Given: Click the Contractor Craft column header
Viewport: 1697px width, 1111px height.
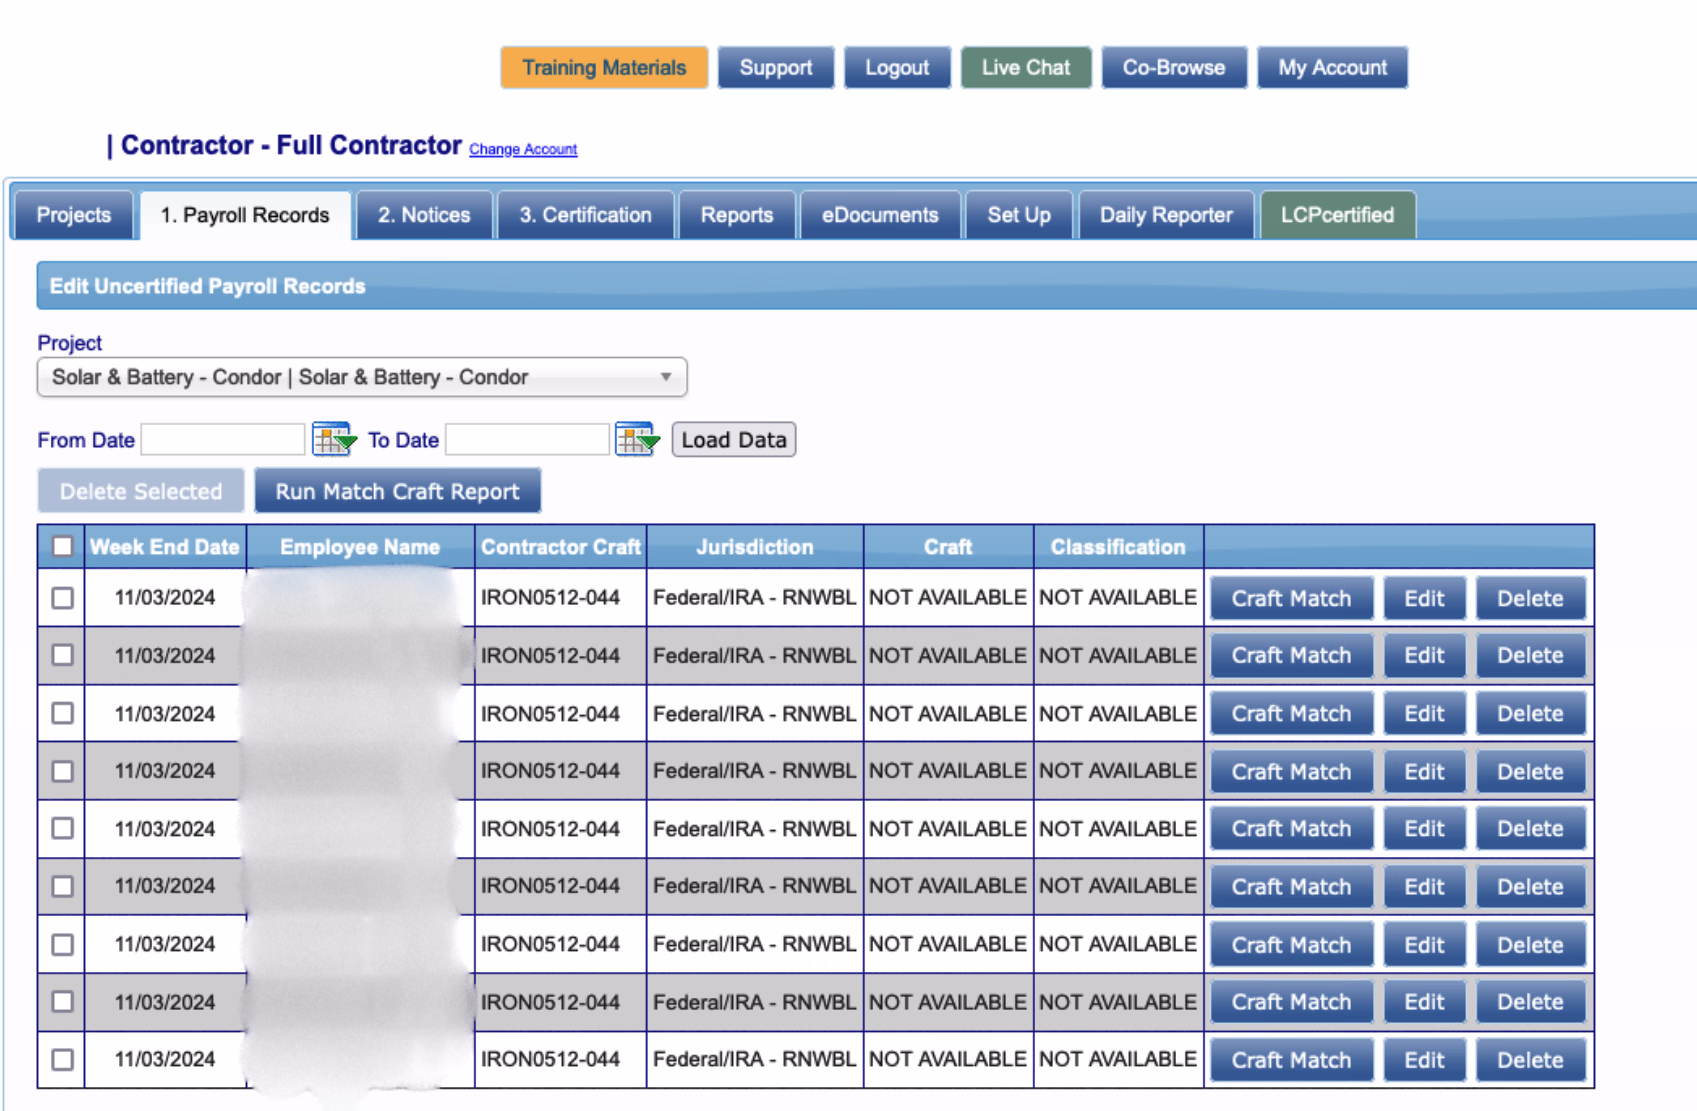Looking at the screenshot, I should [561, 547].
